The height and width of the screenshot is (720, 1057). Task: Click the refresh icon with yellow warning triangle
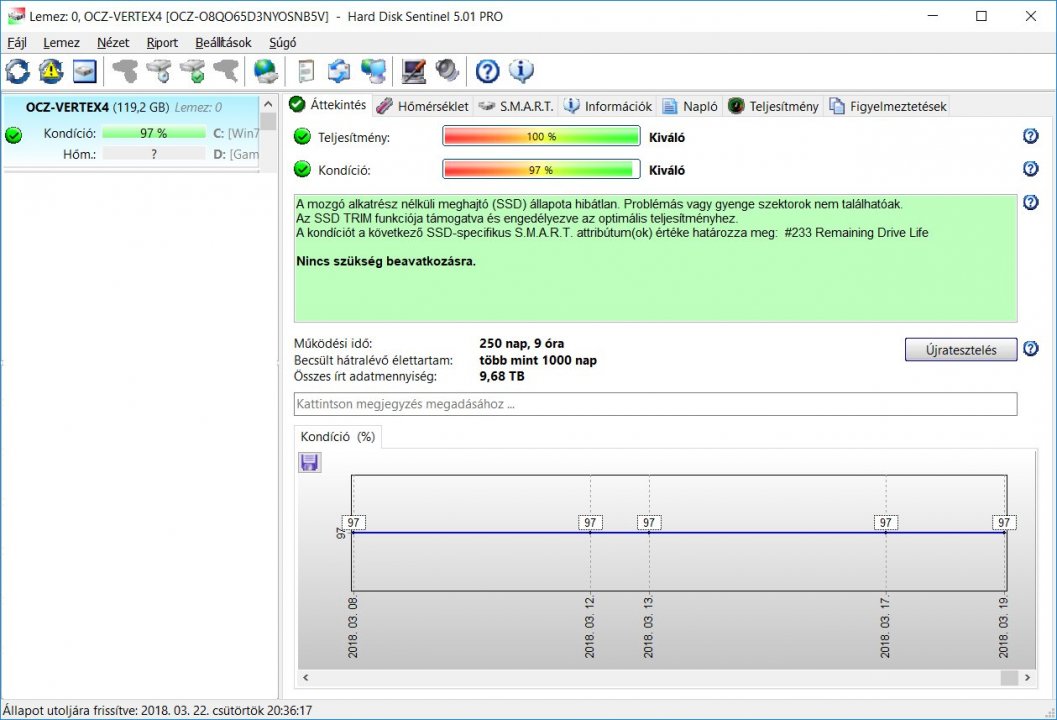click(51, 71)
